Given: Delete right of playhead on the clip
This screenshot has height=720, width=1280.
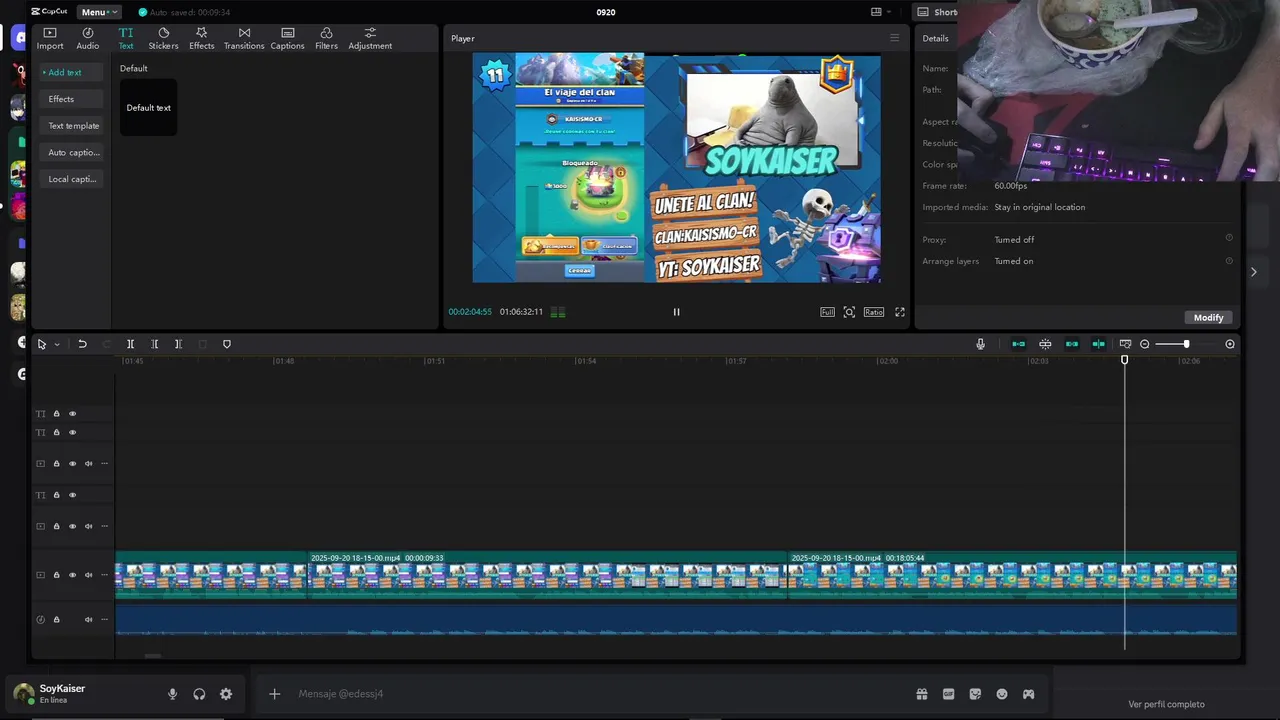Looking at the screenshot, I should tap(178, 344).
